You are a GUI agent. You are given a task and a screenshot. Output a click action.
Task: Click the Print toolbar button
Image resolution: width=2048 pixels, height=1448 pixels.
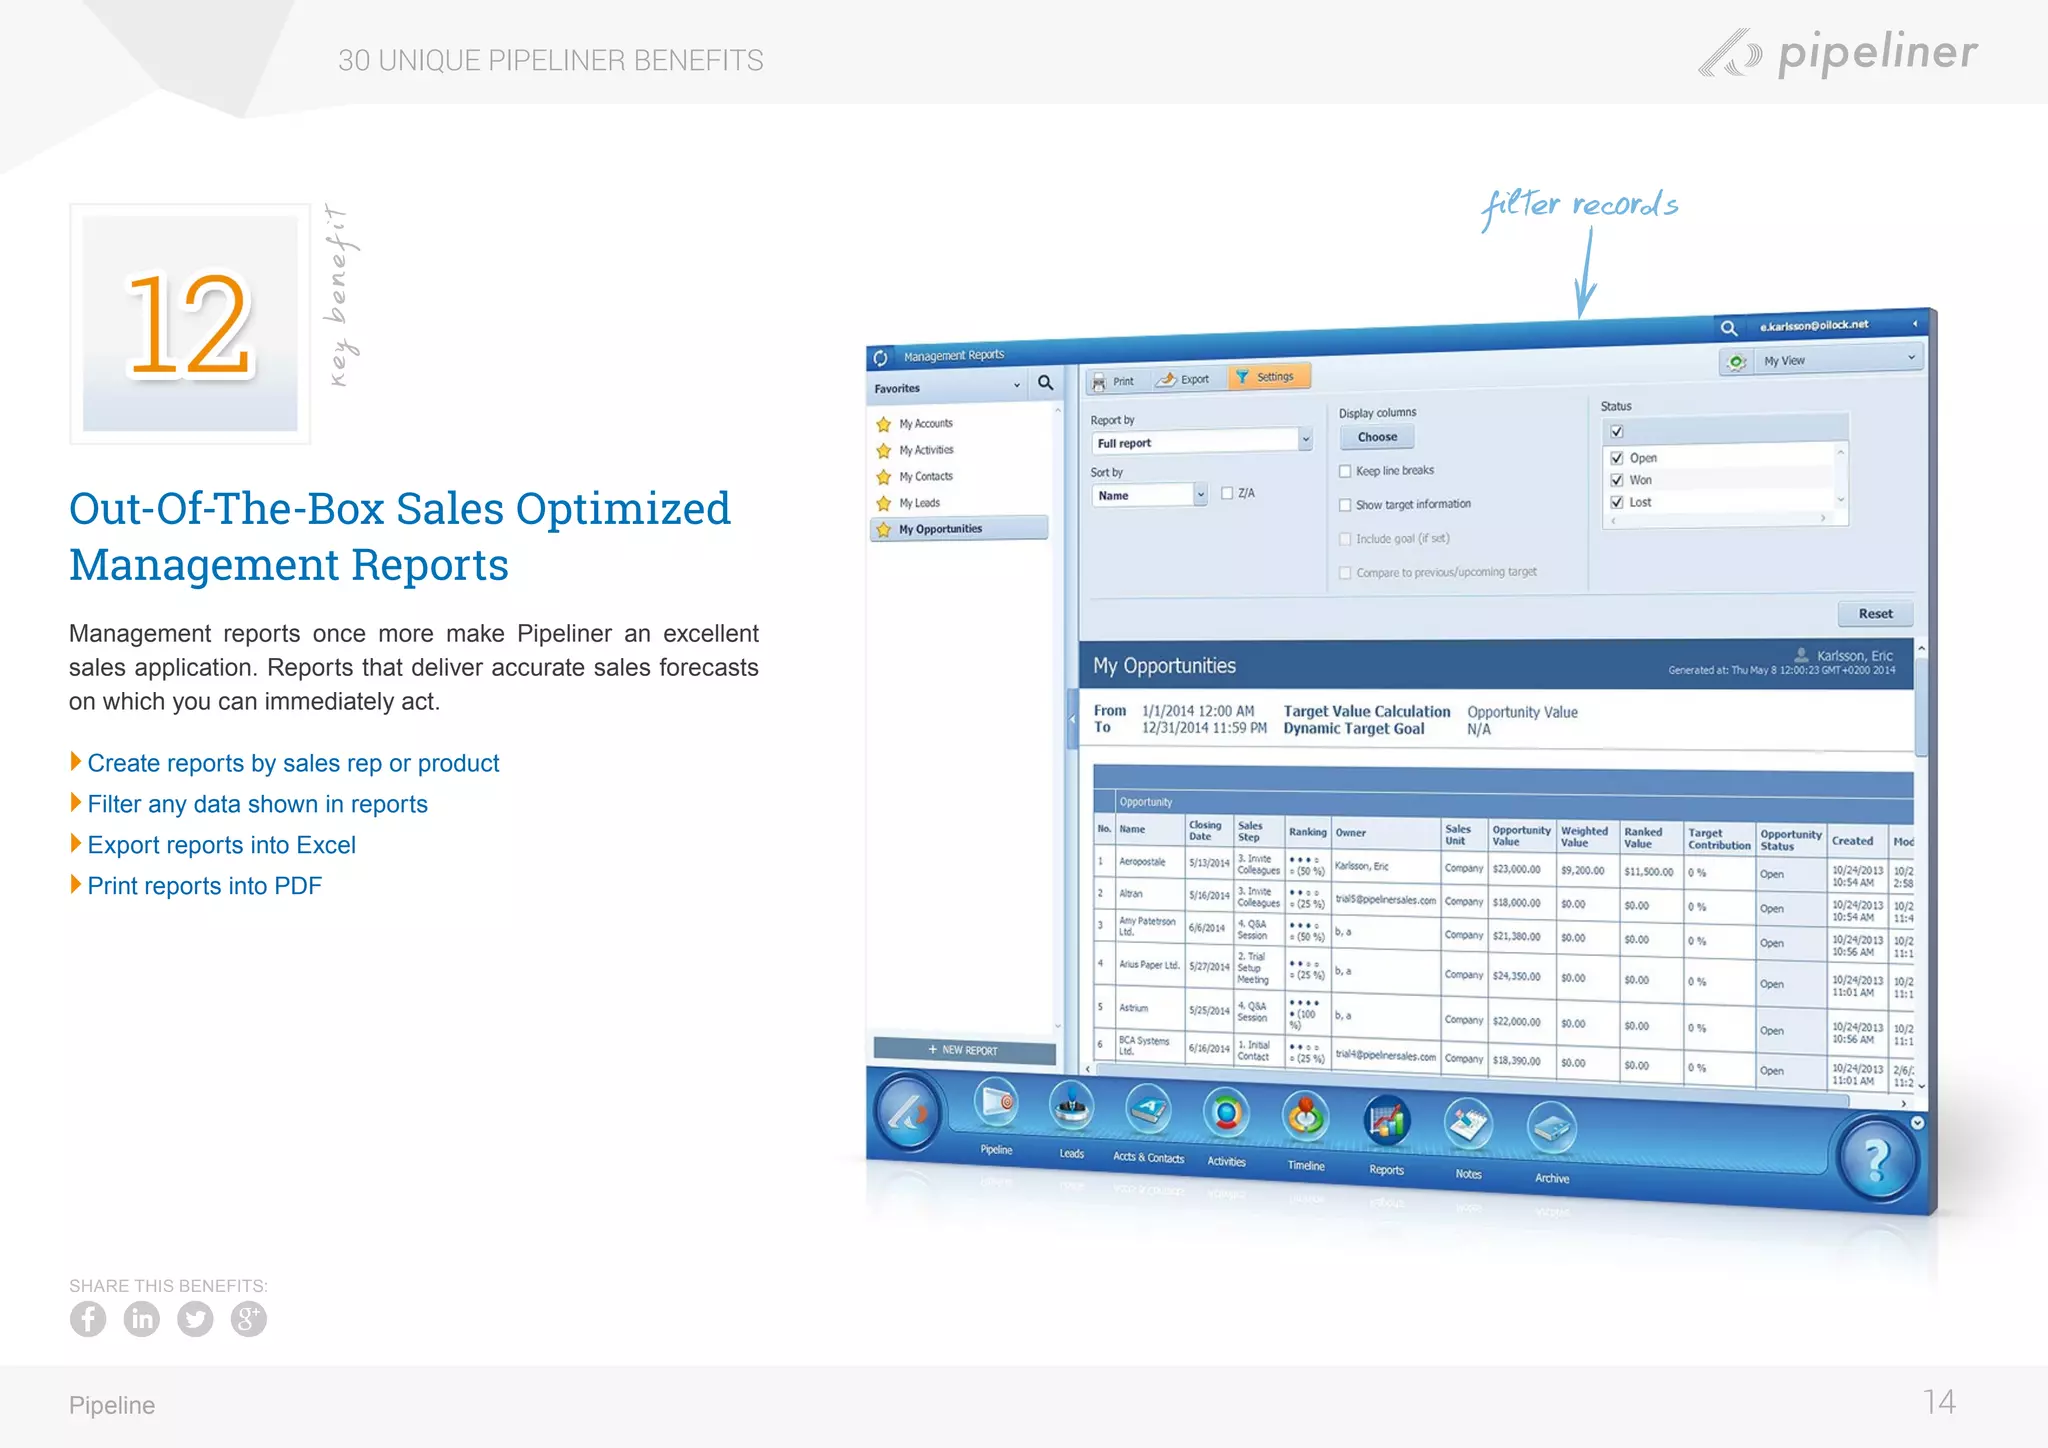[1114, 381]
